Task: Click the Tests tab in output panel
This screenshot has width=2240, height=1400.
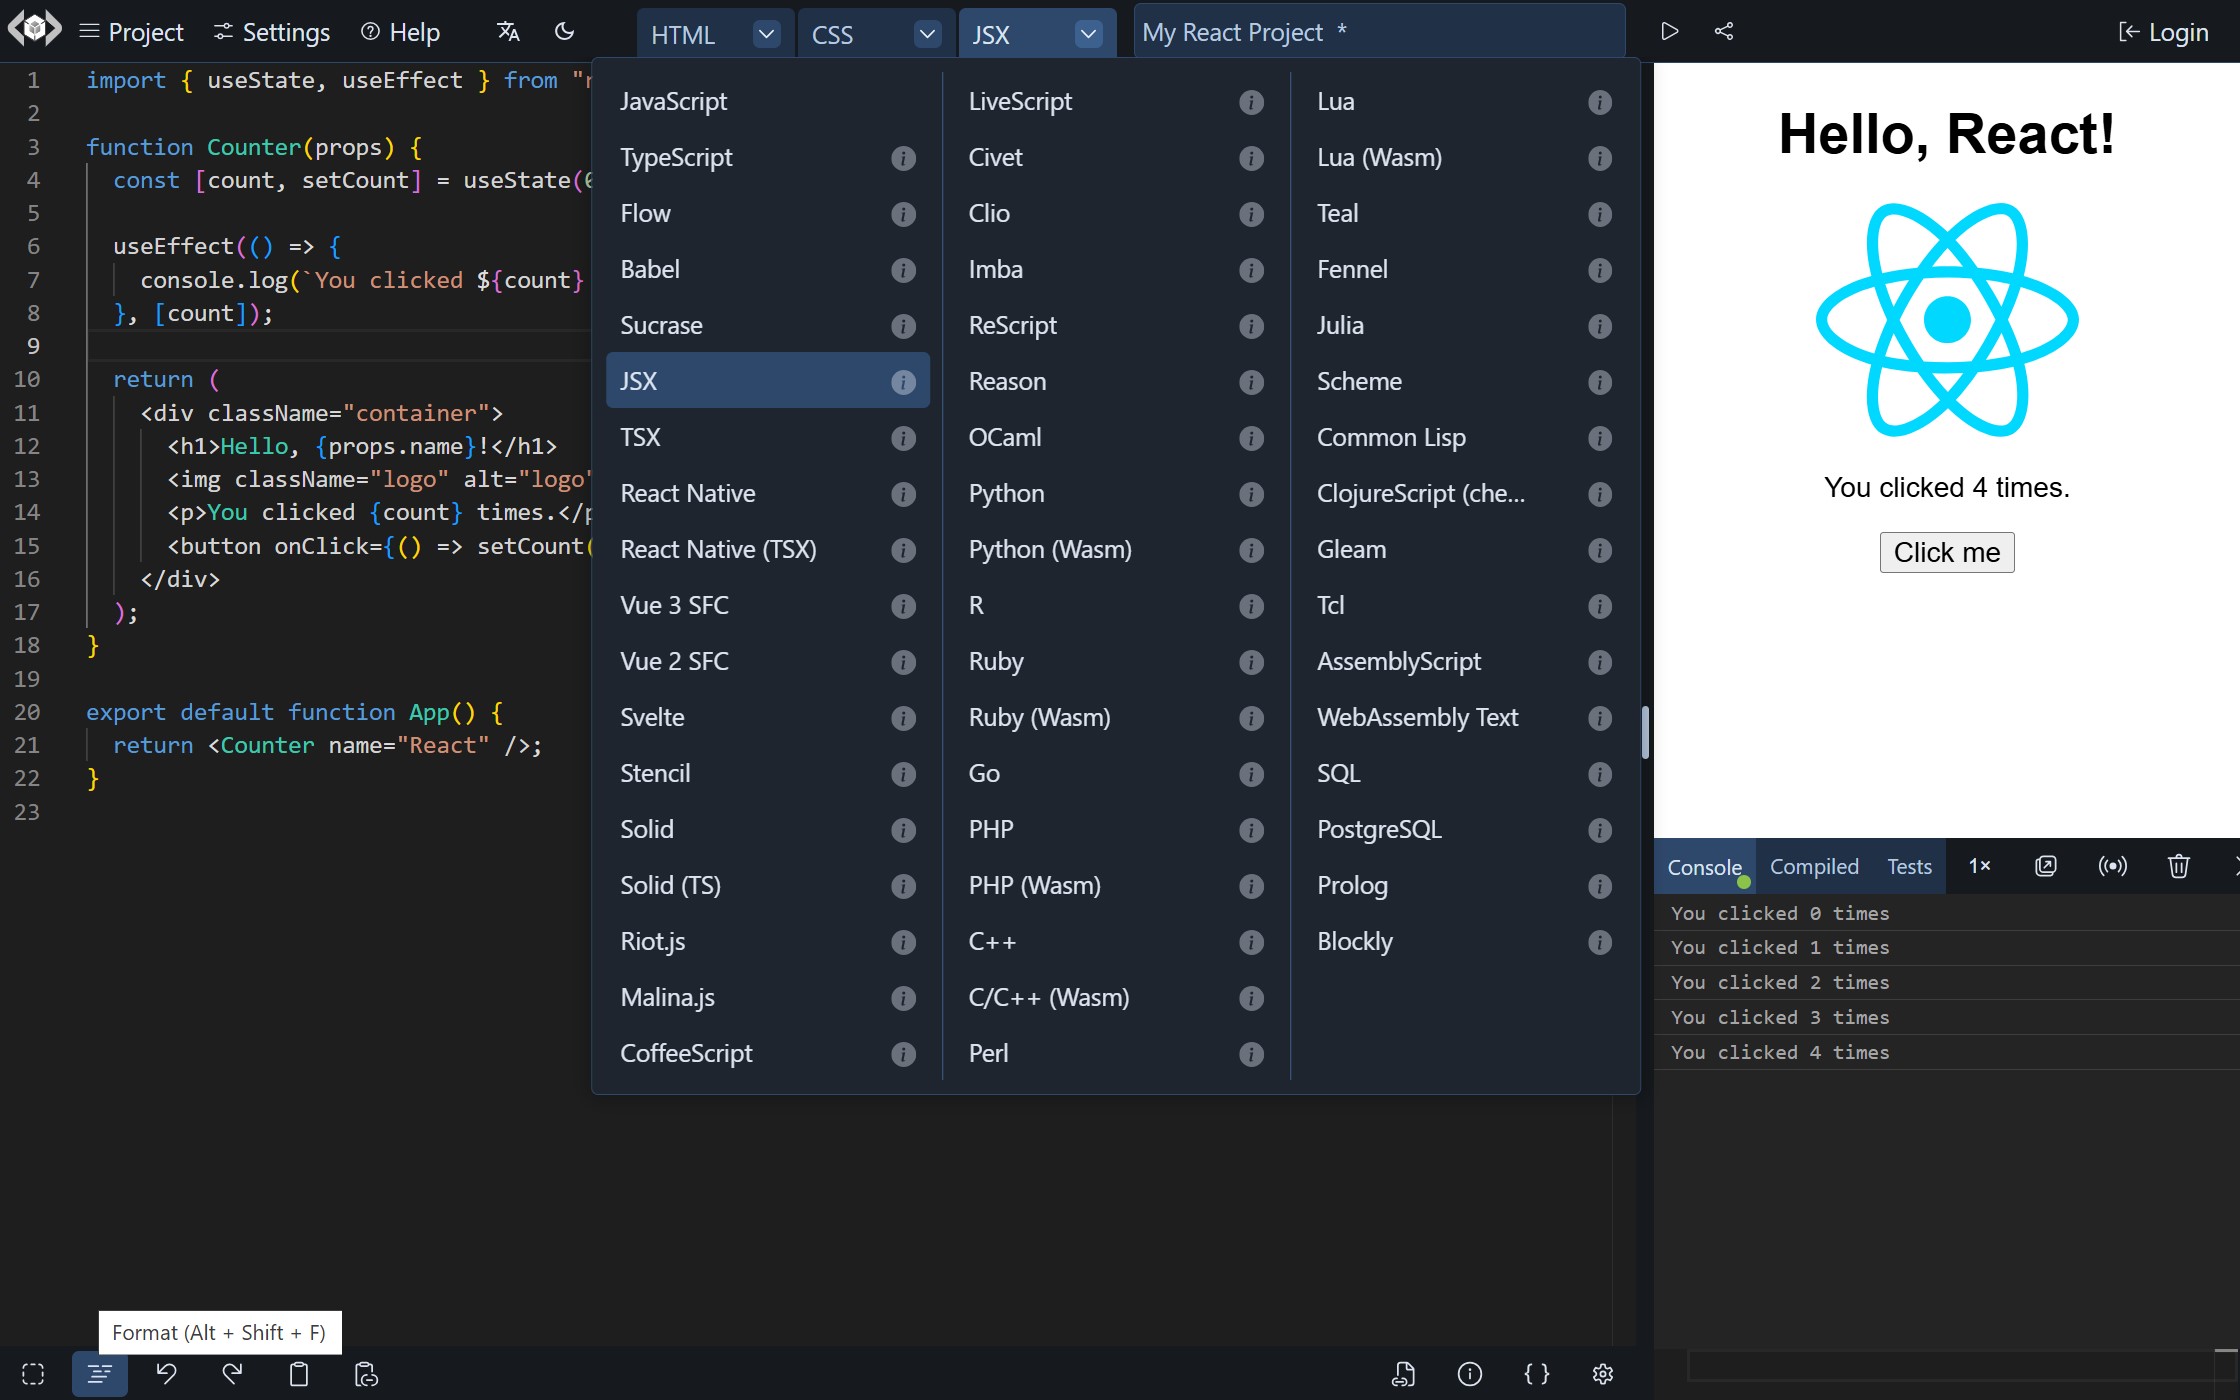Action: [1909, 866]
